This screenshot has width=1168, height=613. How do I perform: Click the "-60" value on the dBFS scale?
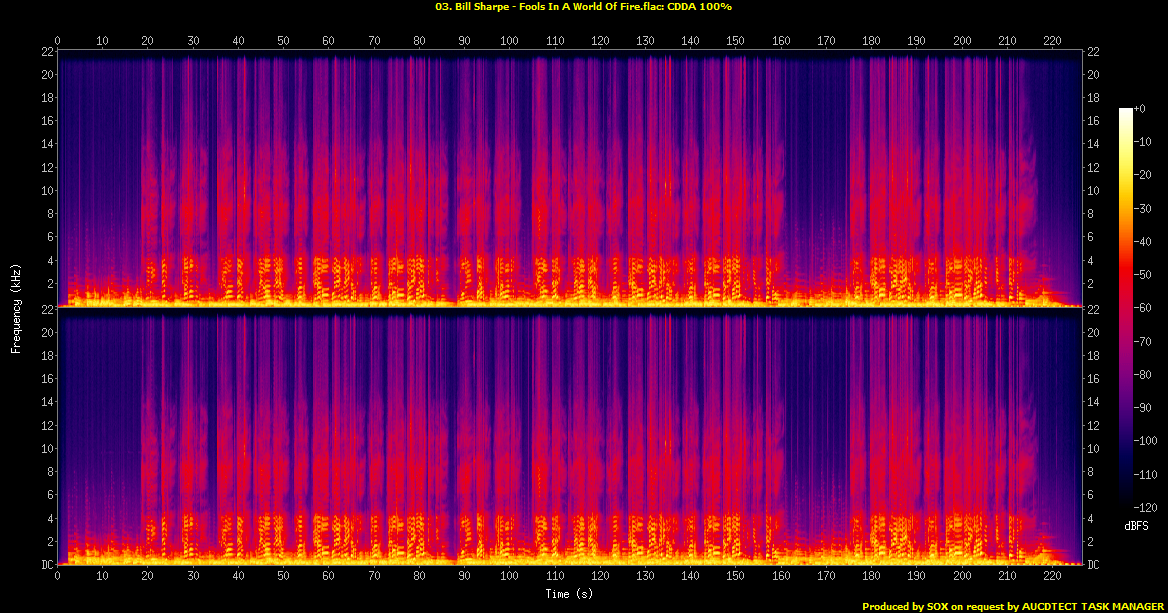pyautogui.click(x=1143, y=308)
